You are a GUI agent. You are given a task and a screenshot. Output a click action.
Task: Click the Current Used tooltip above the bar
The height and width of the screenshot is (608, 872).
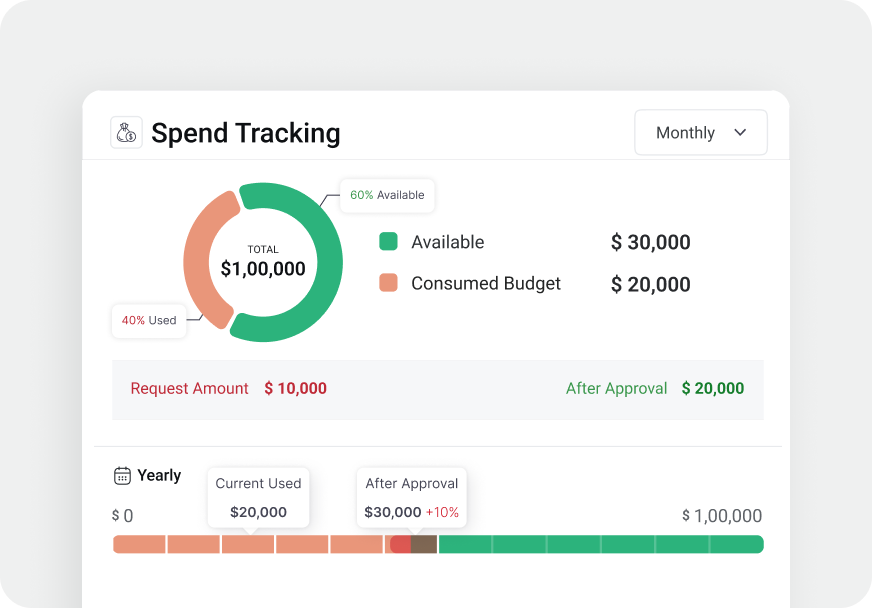tap(258, 497)
